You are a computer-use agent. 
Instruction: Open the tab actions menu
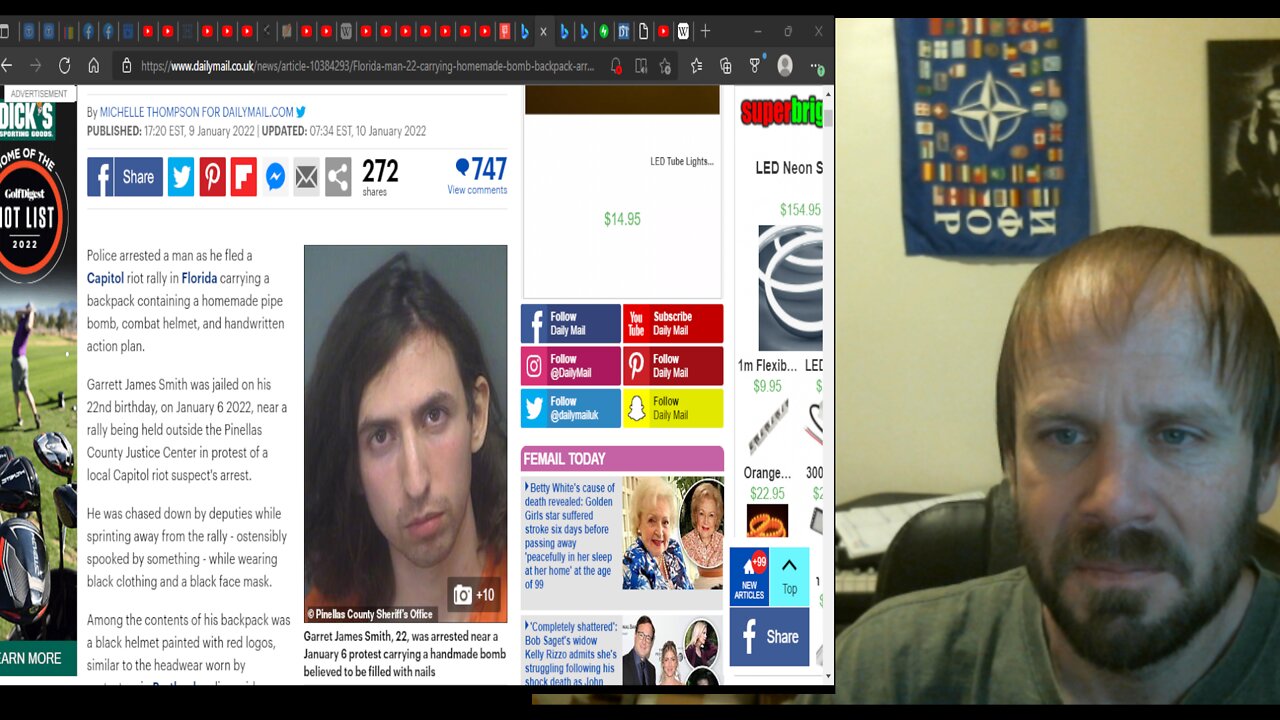point(4,32)
